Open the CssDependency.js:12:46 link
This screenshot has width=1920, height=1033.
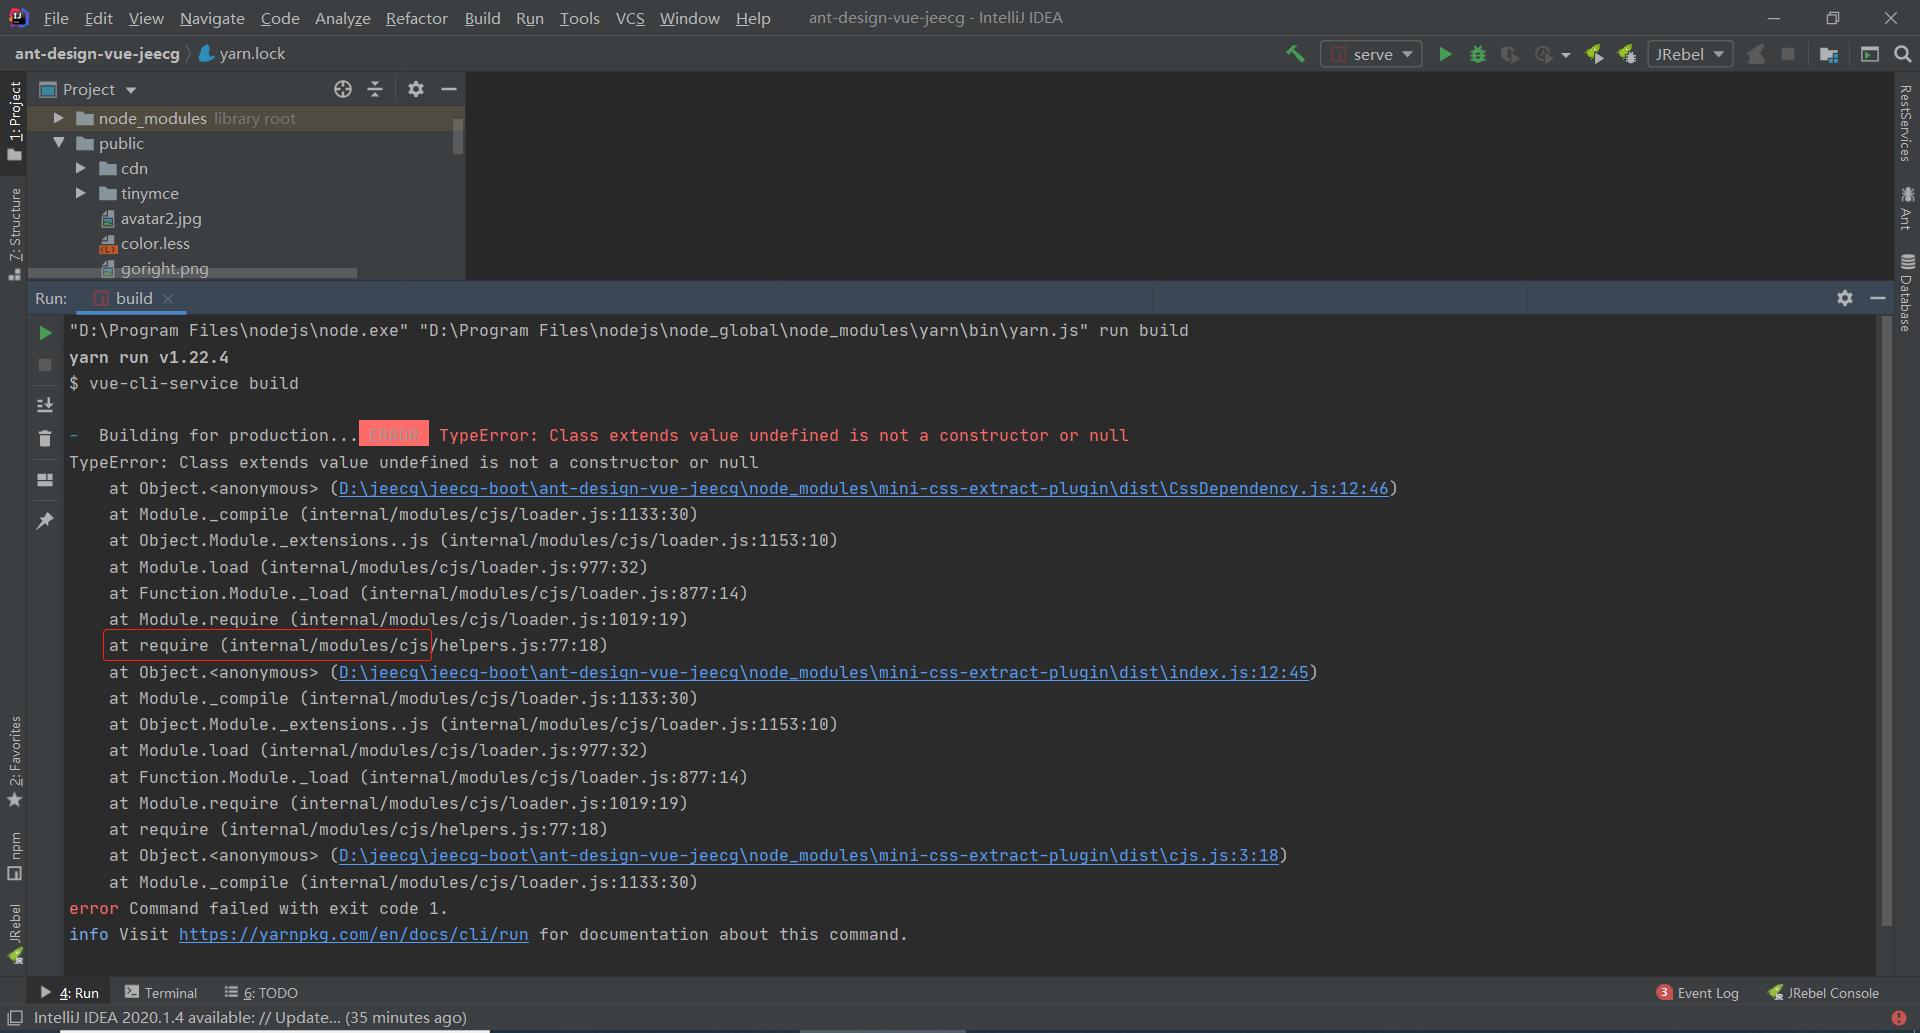(864, 488)
